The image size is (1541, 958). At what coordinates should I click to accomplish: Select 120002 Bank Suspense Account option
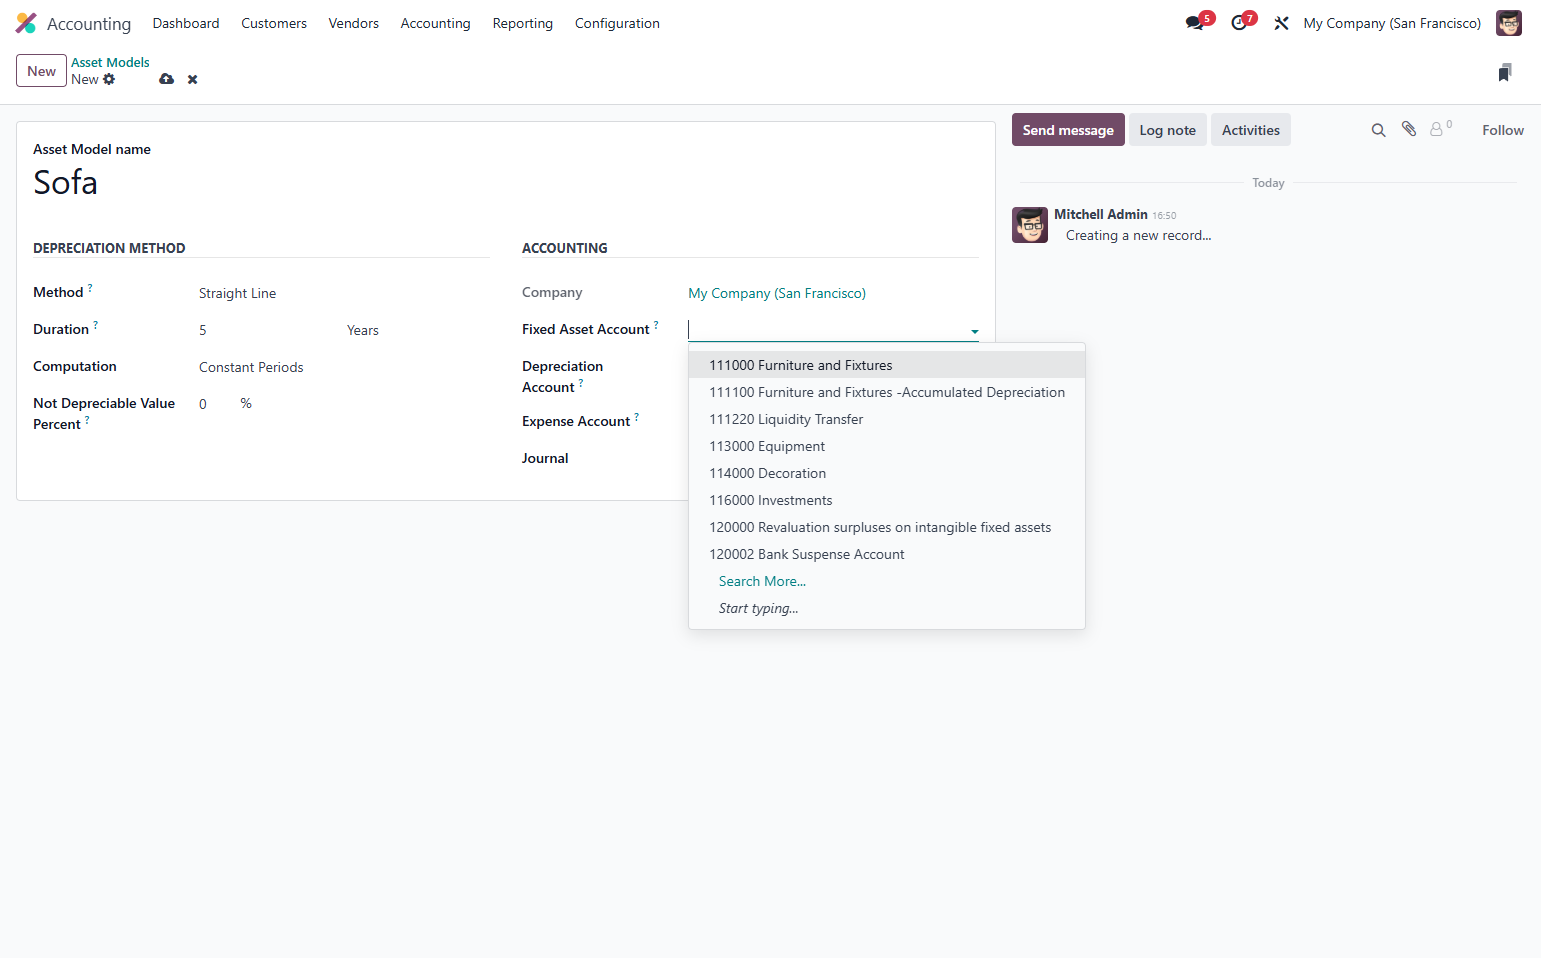[887, 554]
